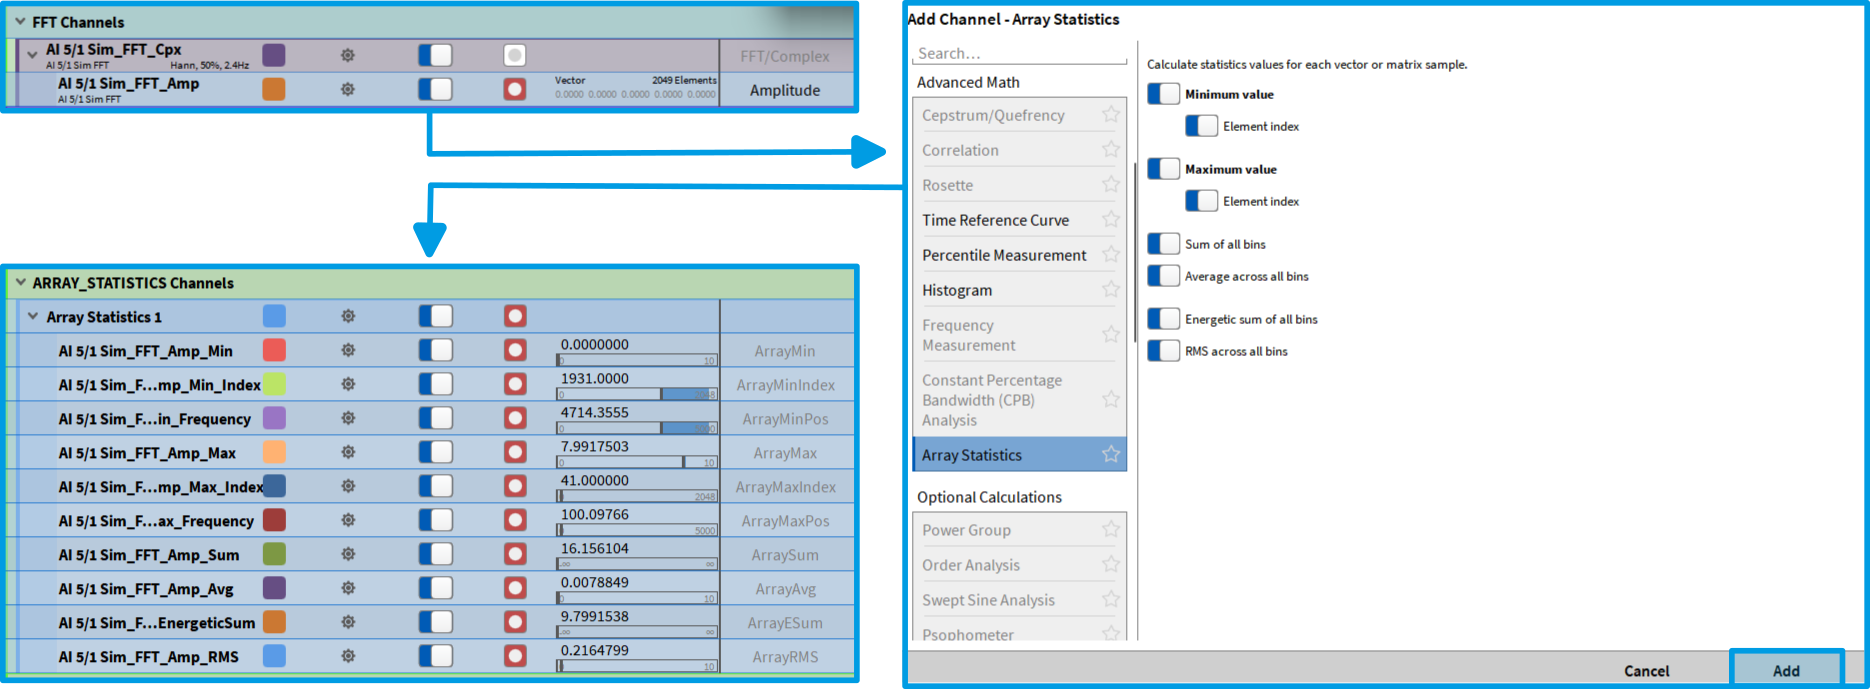The height and width of the screenshot is (689, 1870).
Task: Collapse the ARRAY_STATISTICS Channels group
Action: (x=20, y=283)
